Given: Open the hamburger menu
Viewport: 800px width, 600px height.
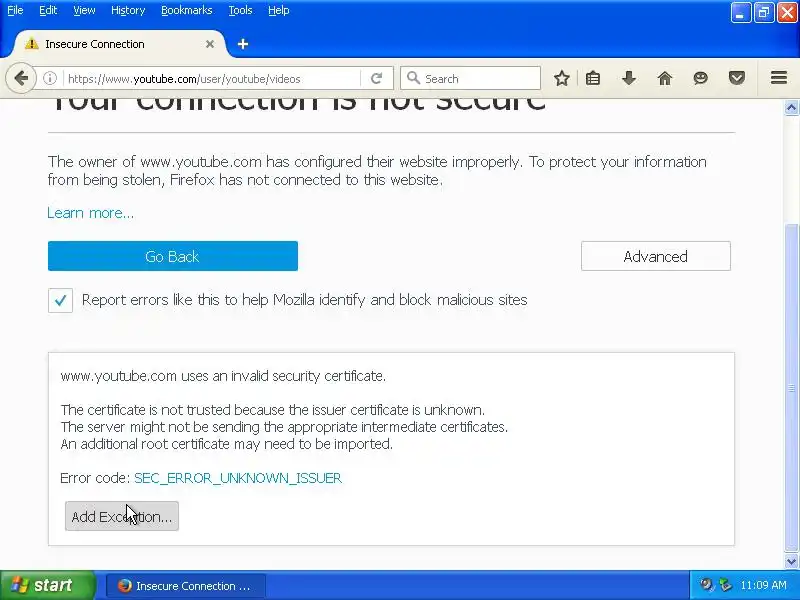Looking at the screenshot, I should pyautogui.click(x=779, y=78).
